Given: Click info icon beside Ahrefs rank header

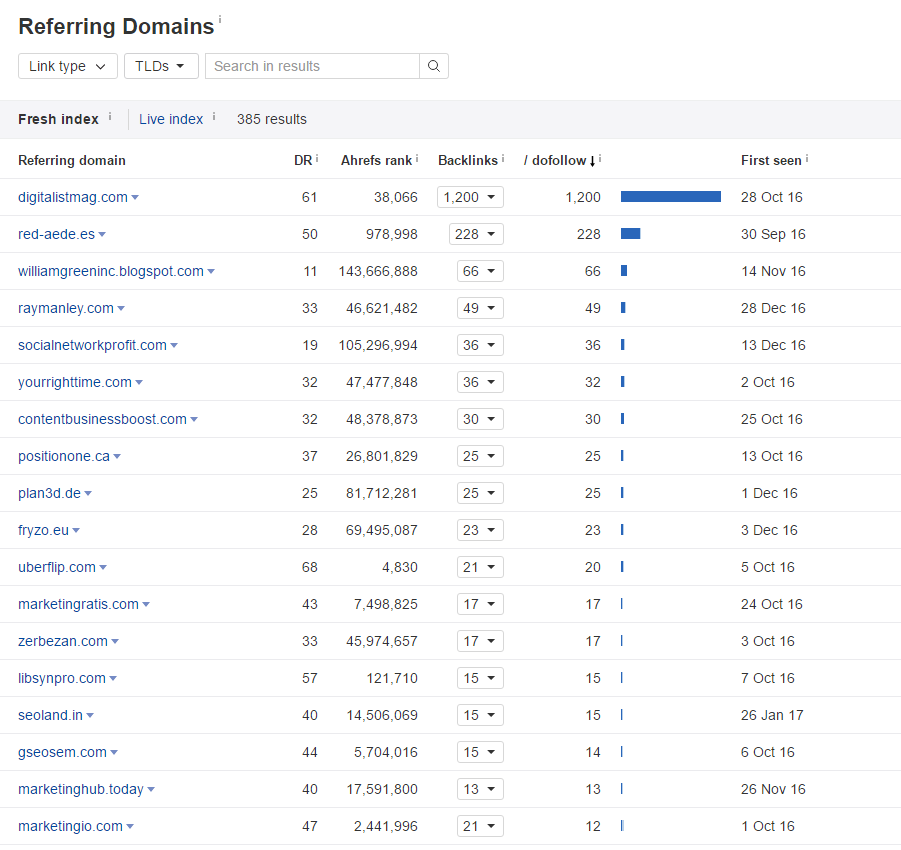Looking at the screenshot, I should [x=417, y=158].
